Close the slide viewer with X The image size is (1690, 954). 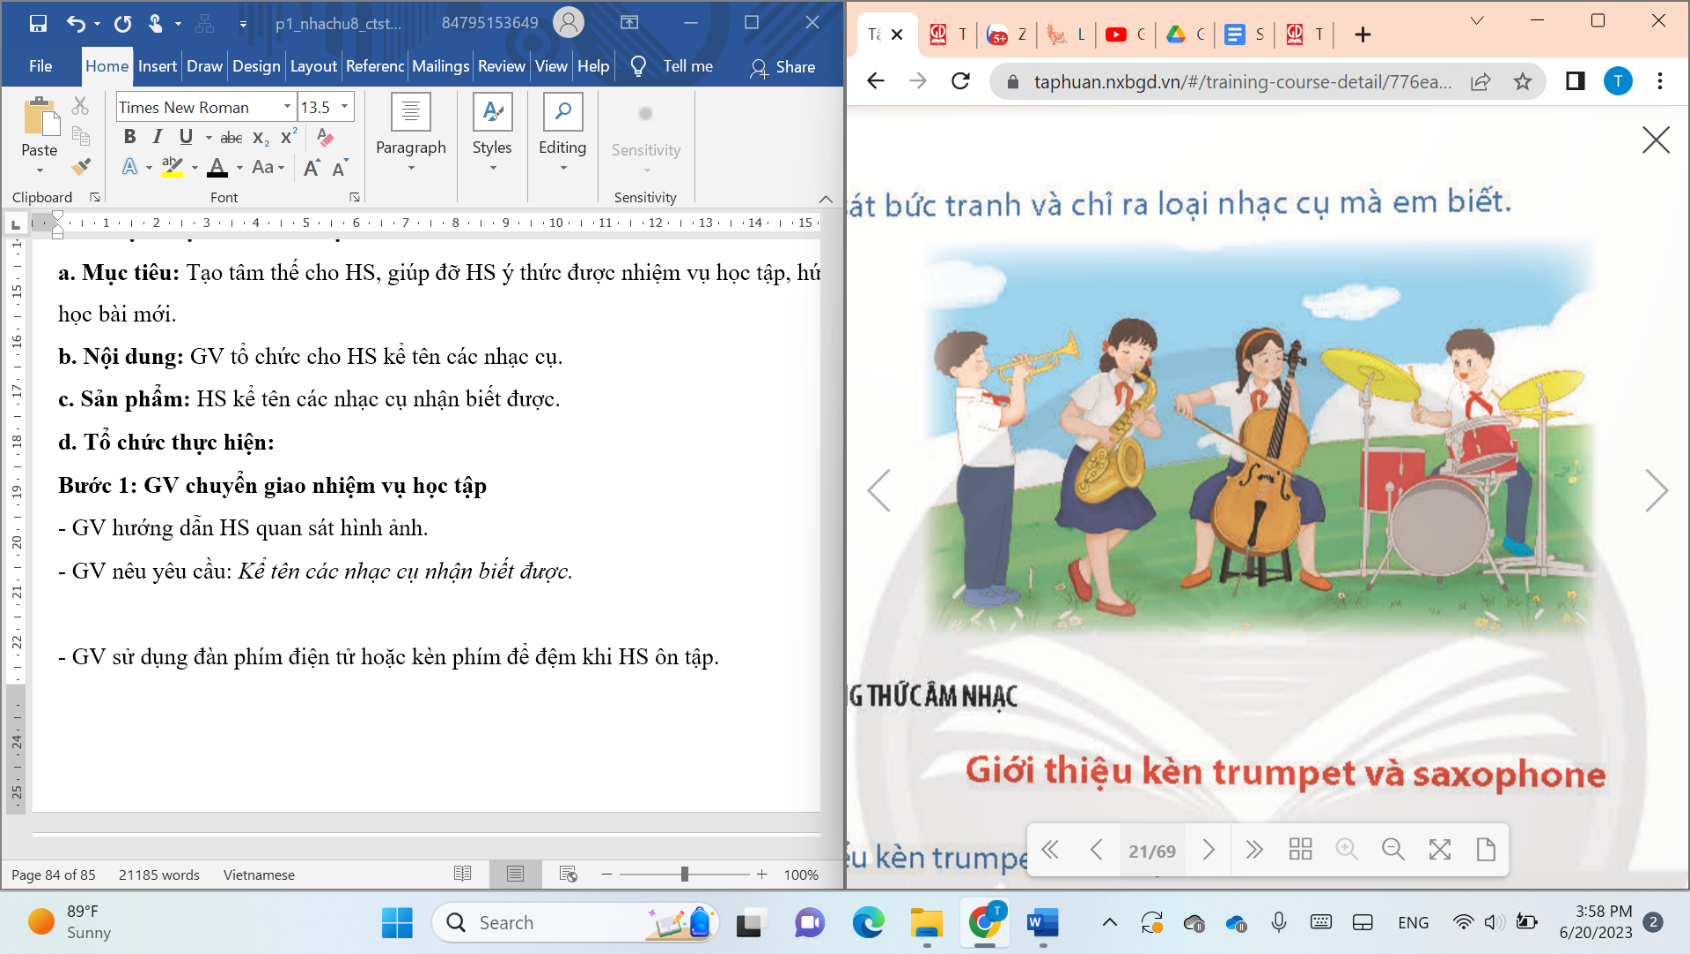(x=1656, y=140)
